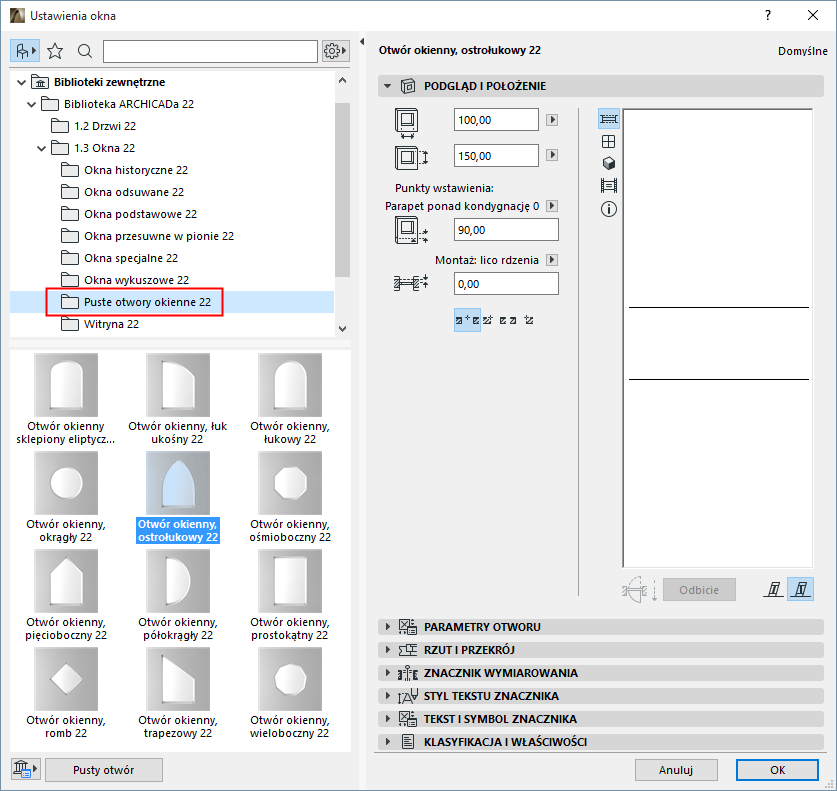Switch preview to elevation view icon
The image size is (837, 791).
click(x=609, y=141)
